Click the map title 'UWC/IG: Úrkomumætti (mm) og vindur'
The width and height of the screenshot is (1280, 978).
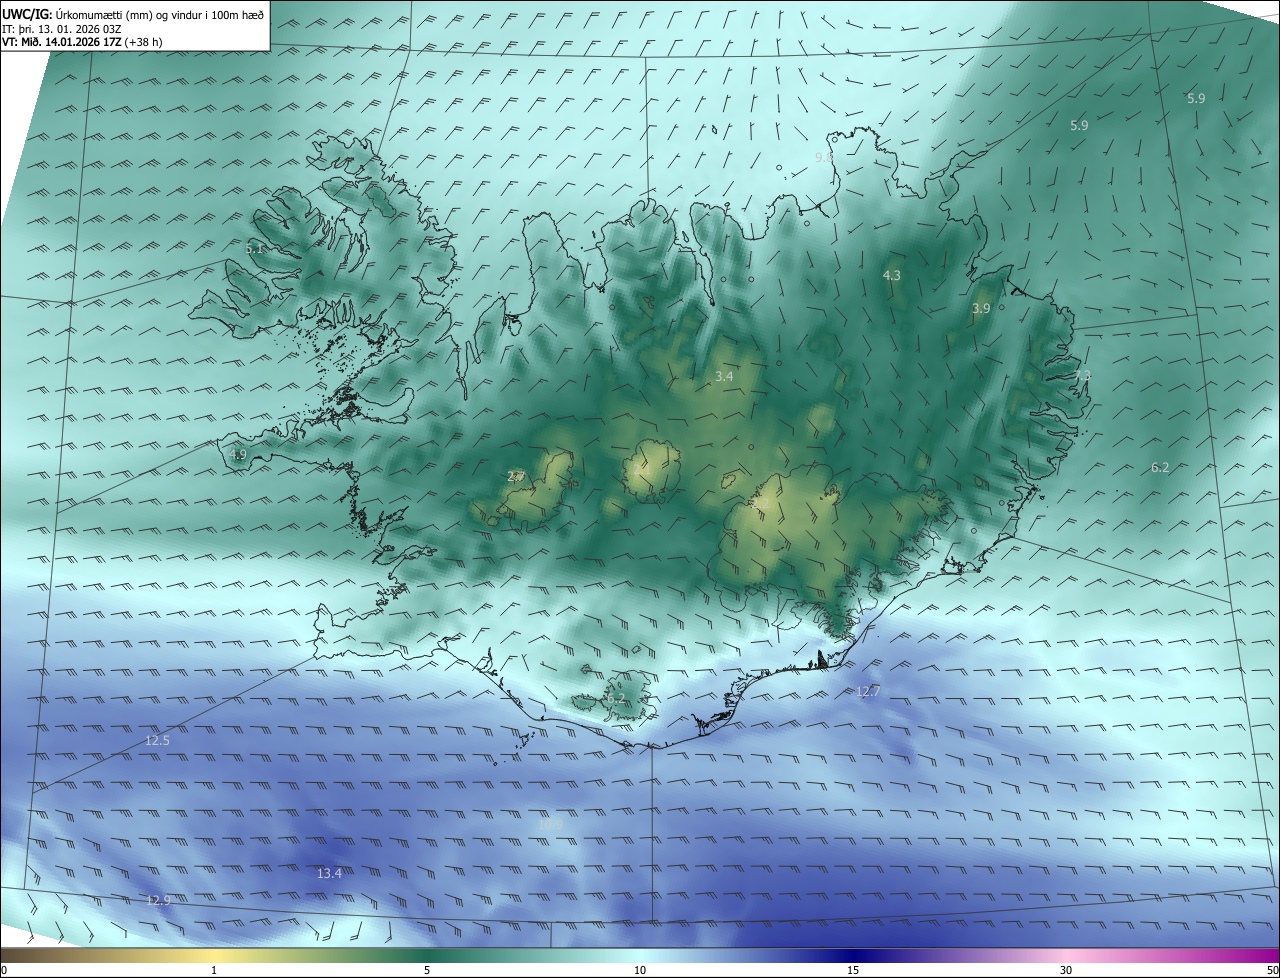[x=133, y=14]
